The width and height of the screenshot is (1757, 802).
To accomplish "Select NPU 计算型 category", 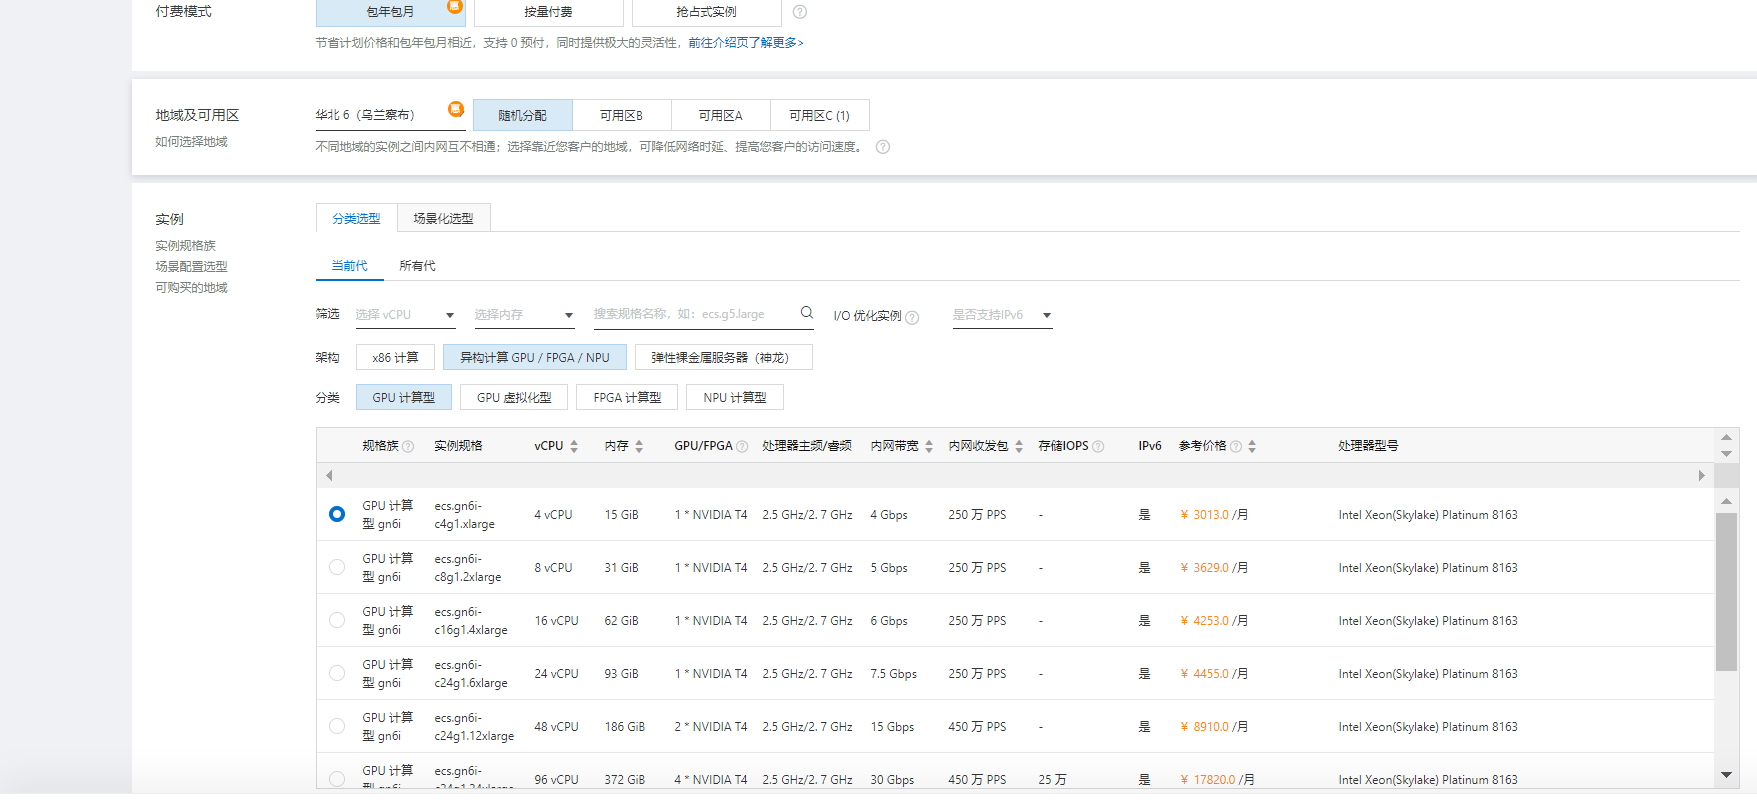I will click(735, 397).
